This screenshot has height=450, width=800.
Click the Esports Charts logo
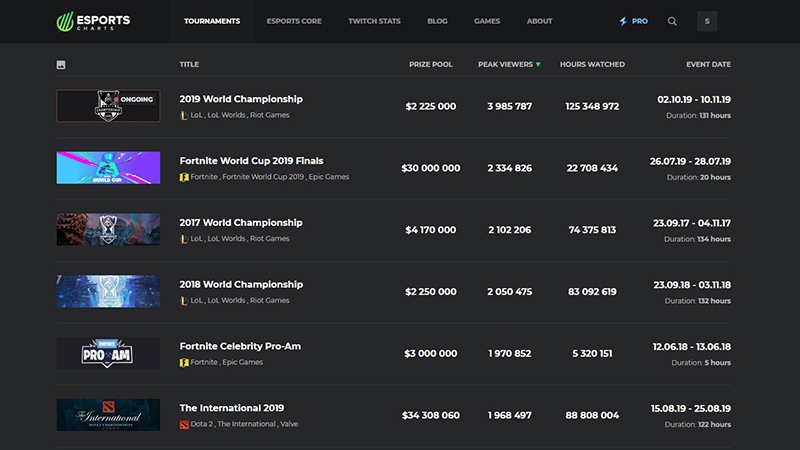(x=93, y=21)
